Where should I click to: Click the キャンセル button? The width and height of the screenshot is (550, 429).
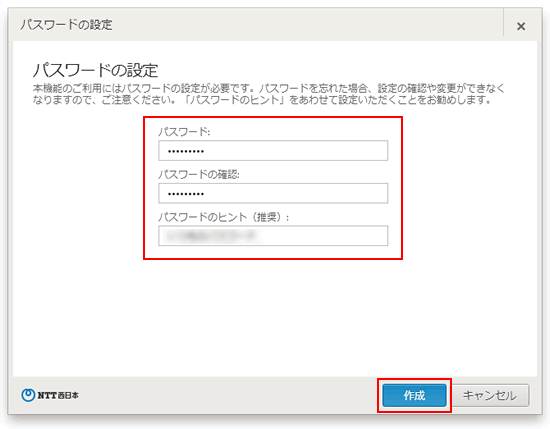(490, 395)
